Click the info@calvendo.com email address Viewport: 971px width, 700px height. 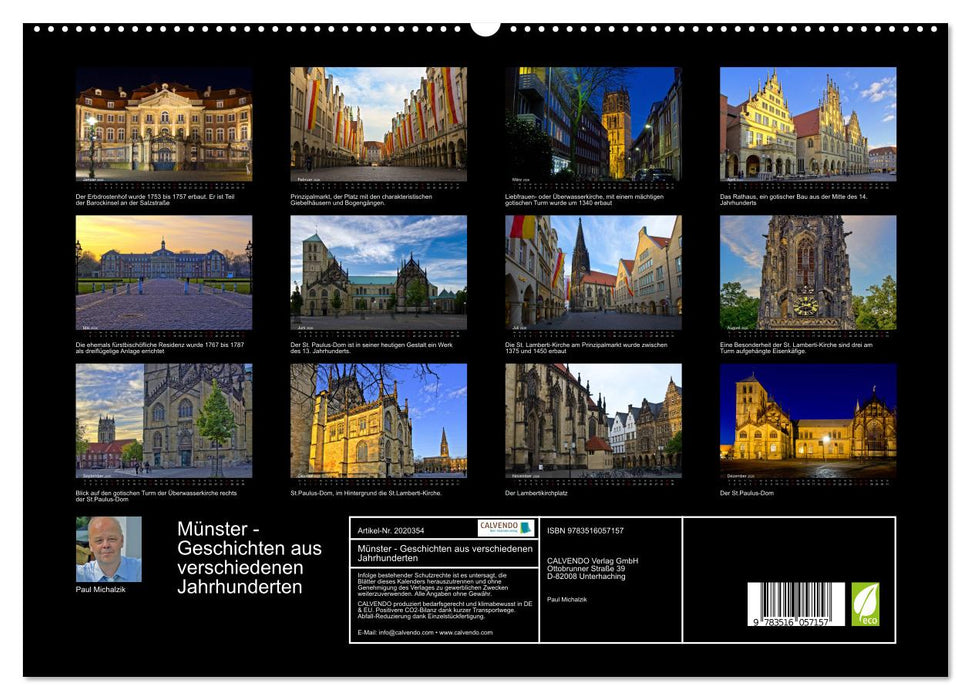click(402, 633)
